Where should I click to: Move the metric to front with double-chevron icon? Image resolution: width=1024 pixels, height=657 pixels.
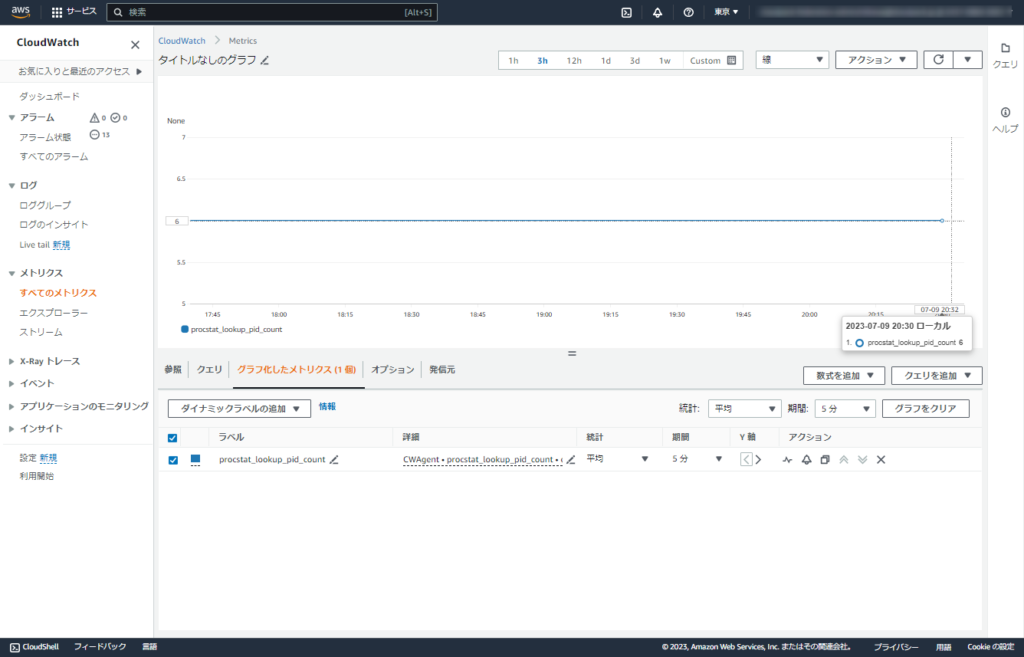(x=843, y=460)
